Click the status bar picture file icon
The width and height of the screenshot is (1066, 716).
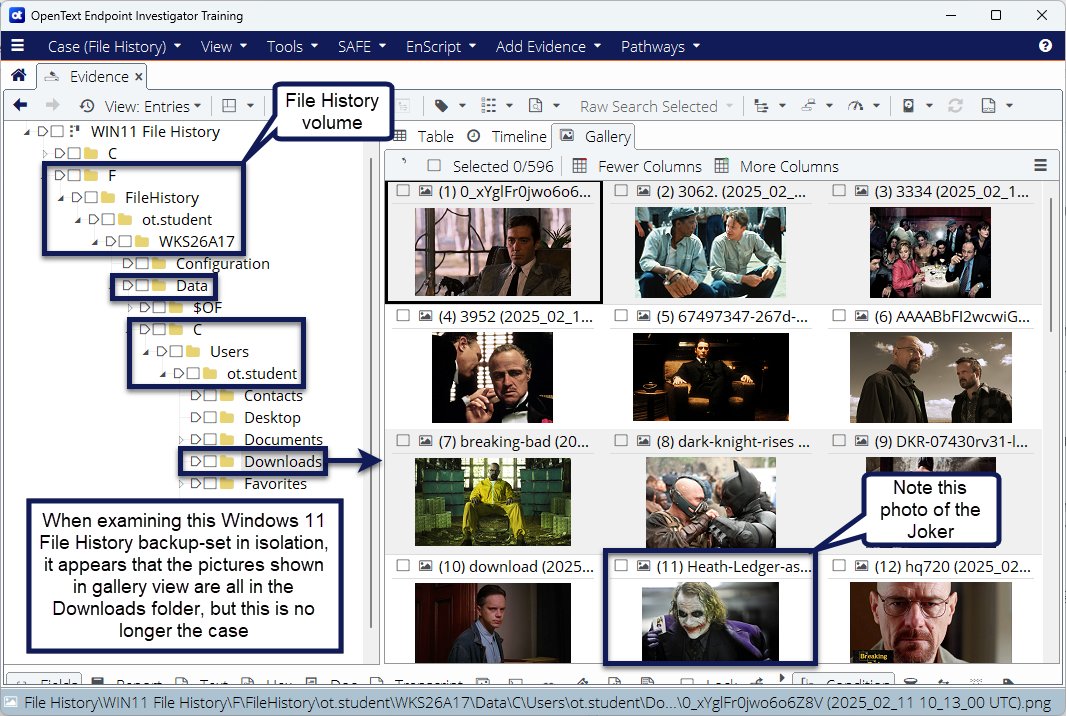pos(11,702)
